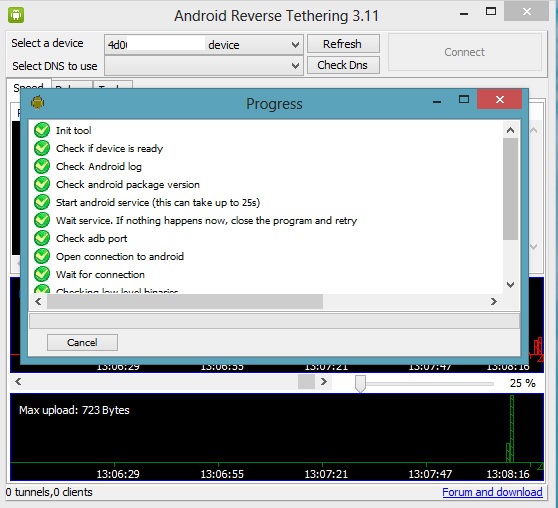This screenshot has width=558, height=508.
Task: Click the 'Max upload: 723 Bytes' label
Action: tap(74, 410)
